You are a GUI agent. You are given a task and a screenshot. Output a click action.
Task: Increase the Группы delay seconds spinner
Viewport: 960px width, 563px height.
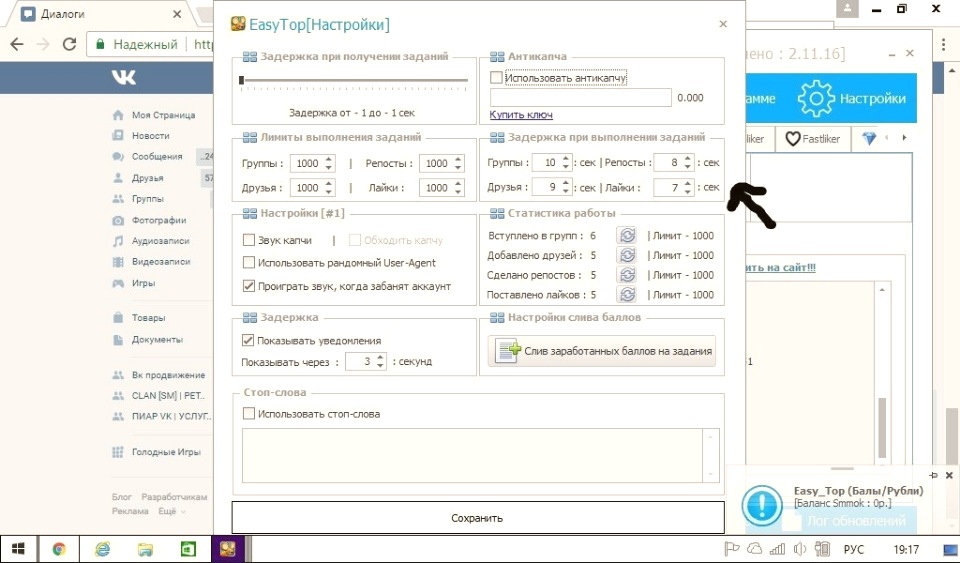pos(566,159)
